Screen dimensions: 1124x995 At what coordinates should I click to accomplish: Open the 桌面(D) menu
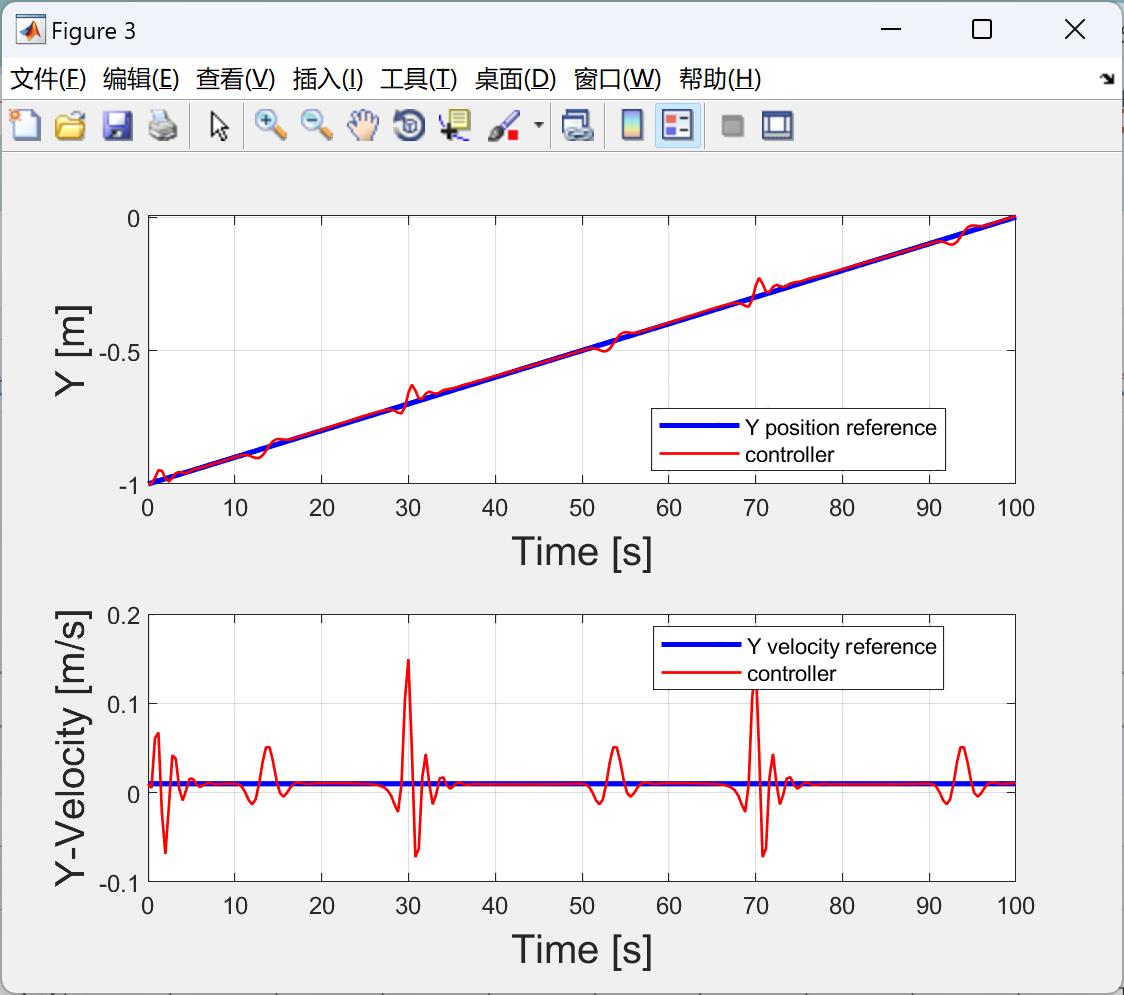pyautogui.click(x=515, y=79)
